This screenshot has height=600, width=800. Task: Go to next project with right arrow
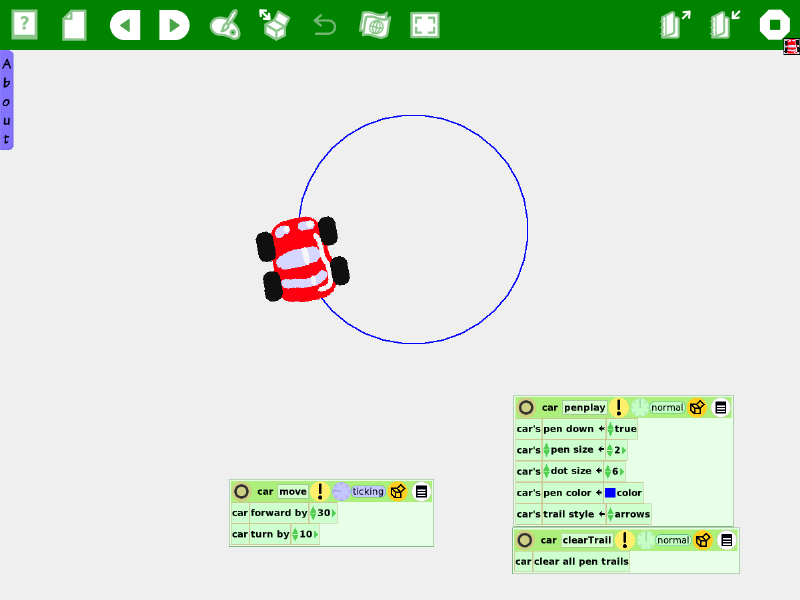click(174, 25)
